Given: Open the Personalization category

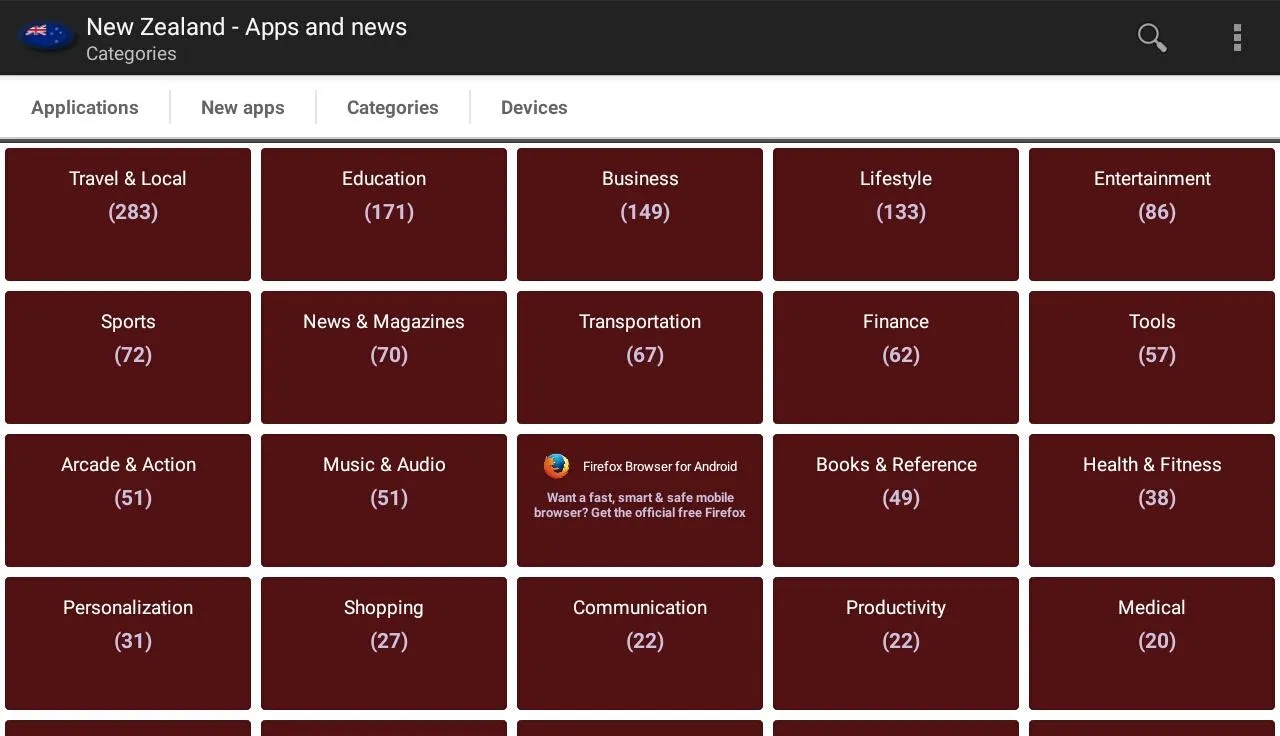Looking at the screenshot, I should point(128,643).
